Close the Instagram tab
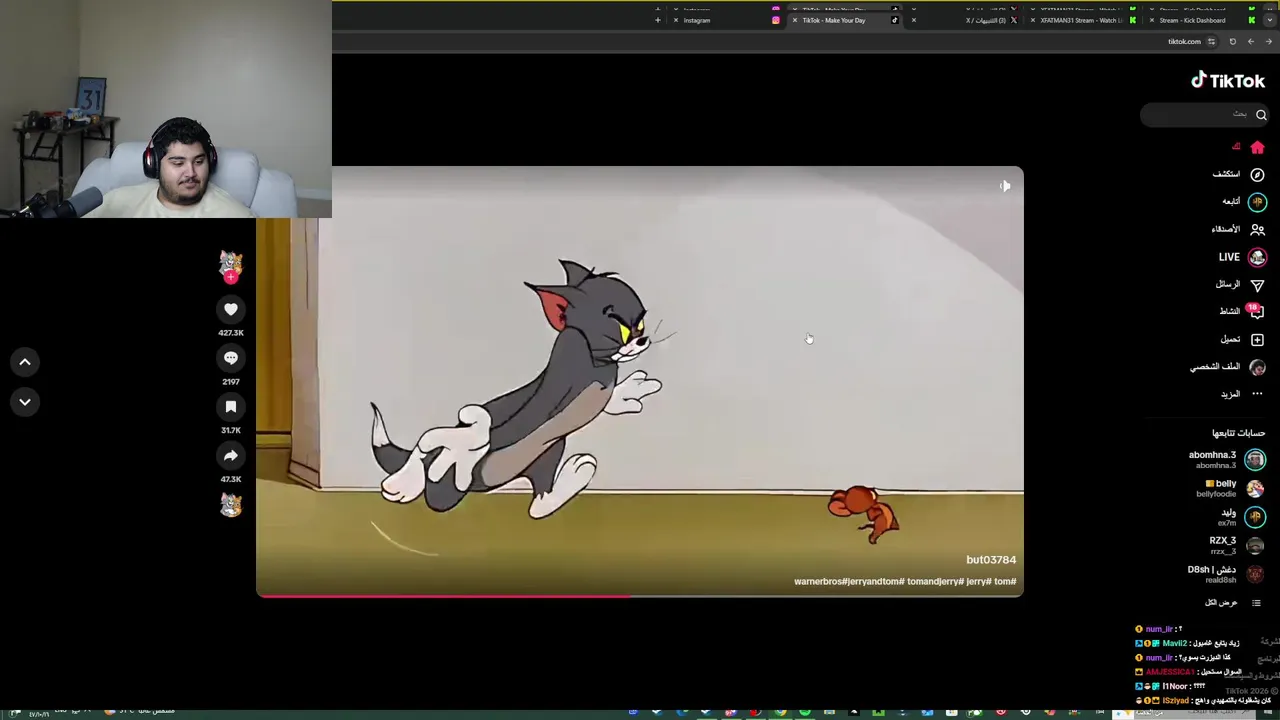 click(x=676, y=20)
